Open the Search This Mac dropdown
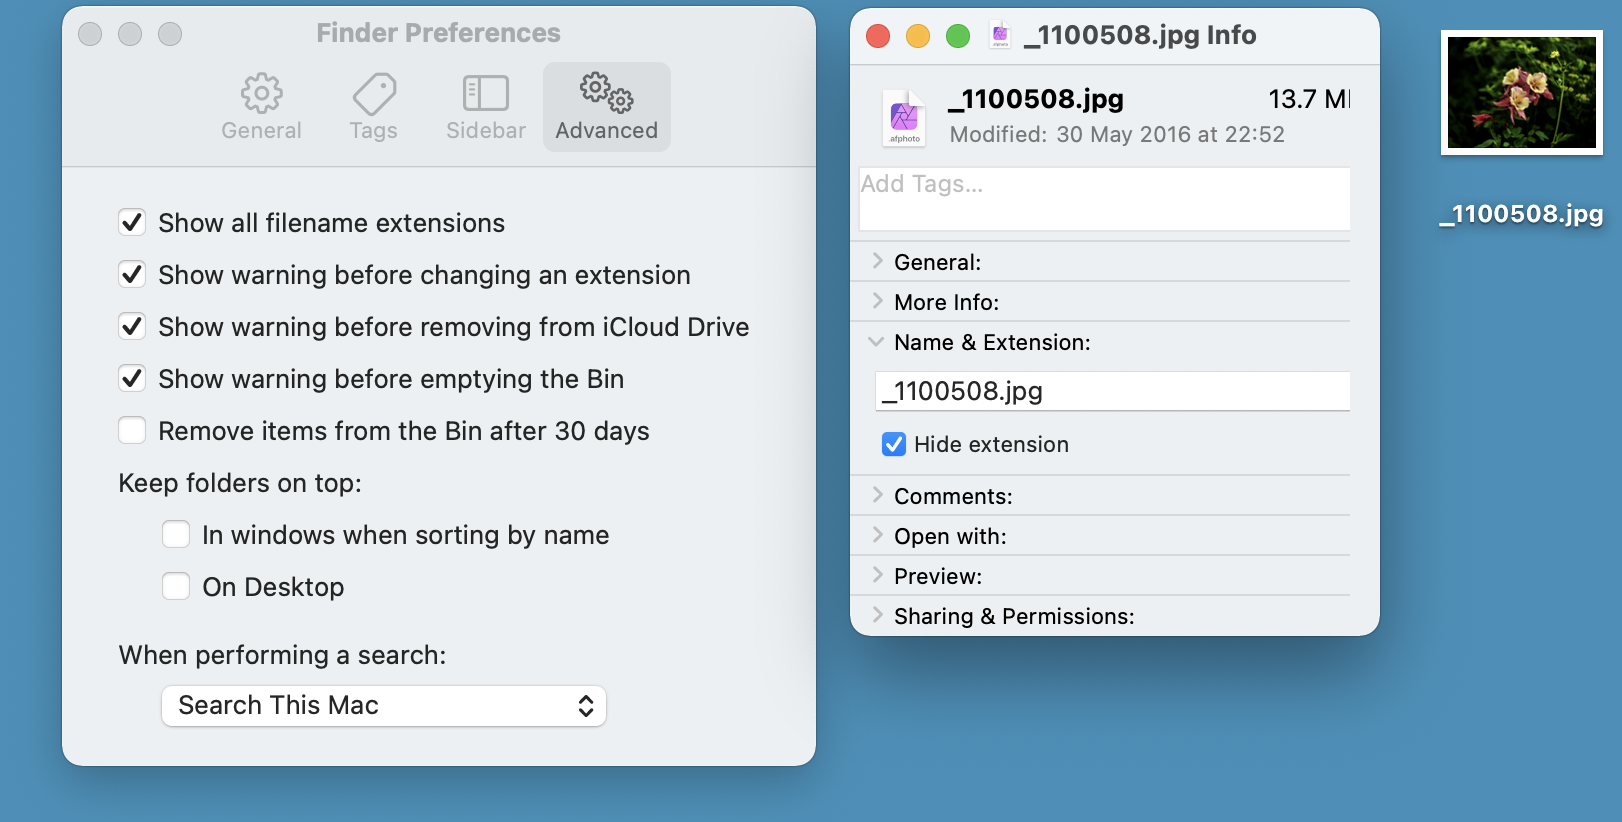Viewport: 1622px width, 822px height. coord(384,706)
